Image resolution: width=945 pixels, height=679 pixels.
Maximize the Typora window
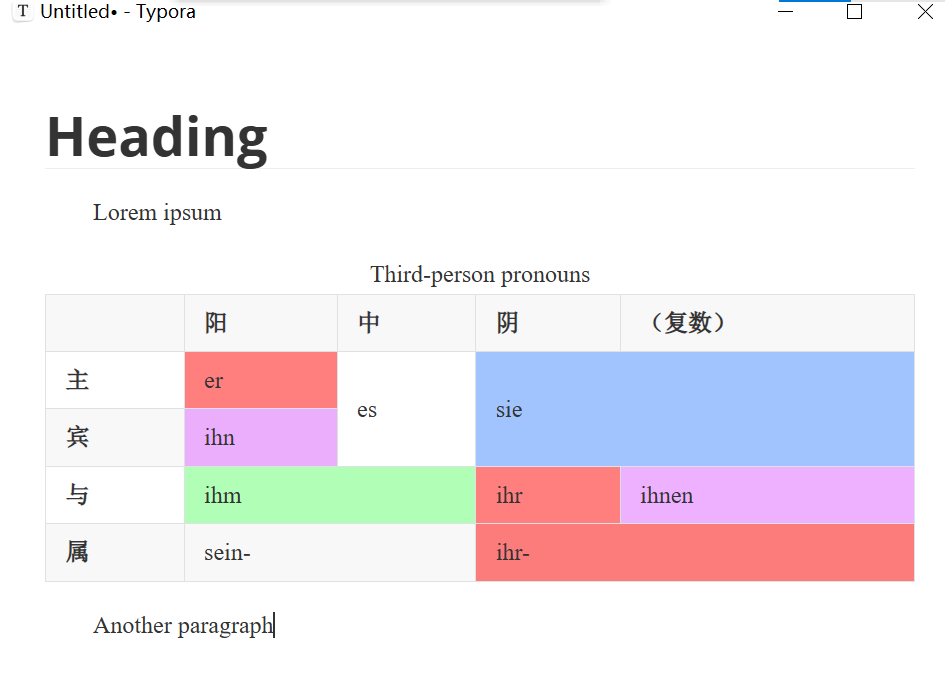(x=854, y=12)
